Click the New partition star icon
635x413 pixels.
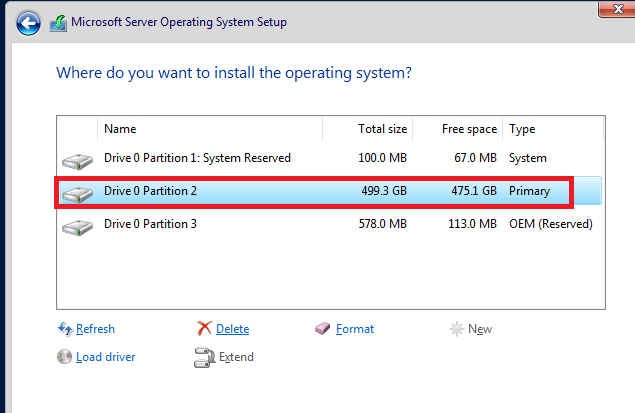coord(456,329)
